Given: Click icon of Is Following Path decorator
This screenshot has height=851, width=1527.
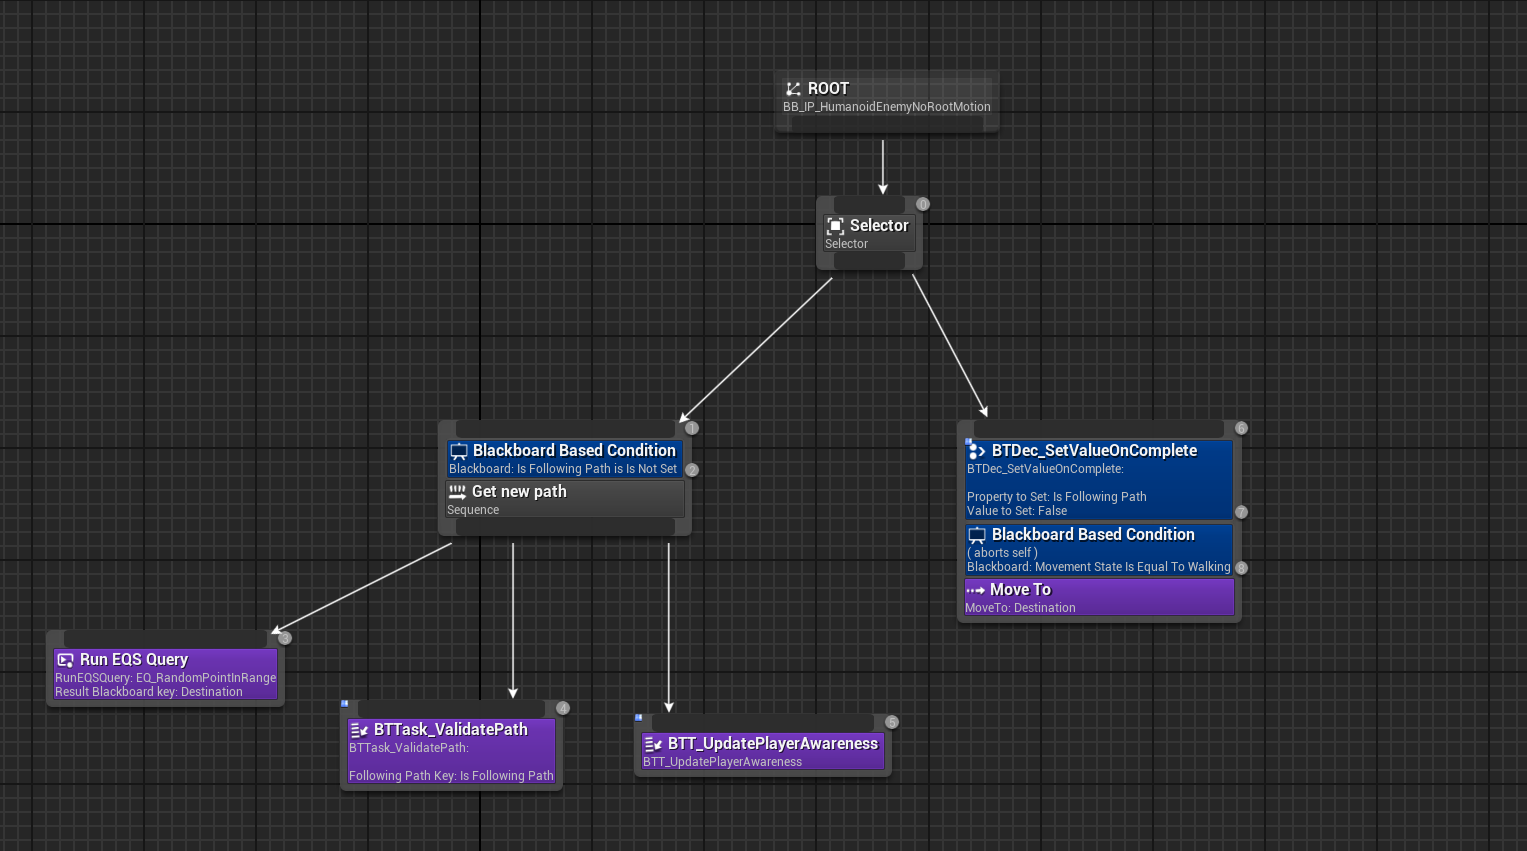Looking at the screenshot, I should 459,451.
